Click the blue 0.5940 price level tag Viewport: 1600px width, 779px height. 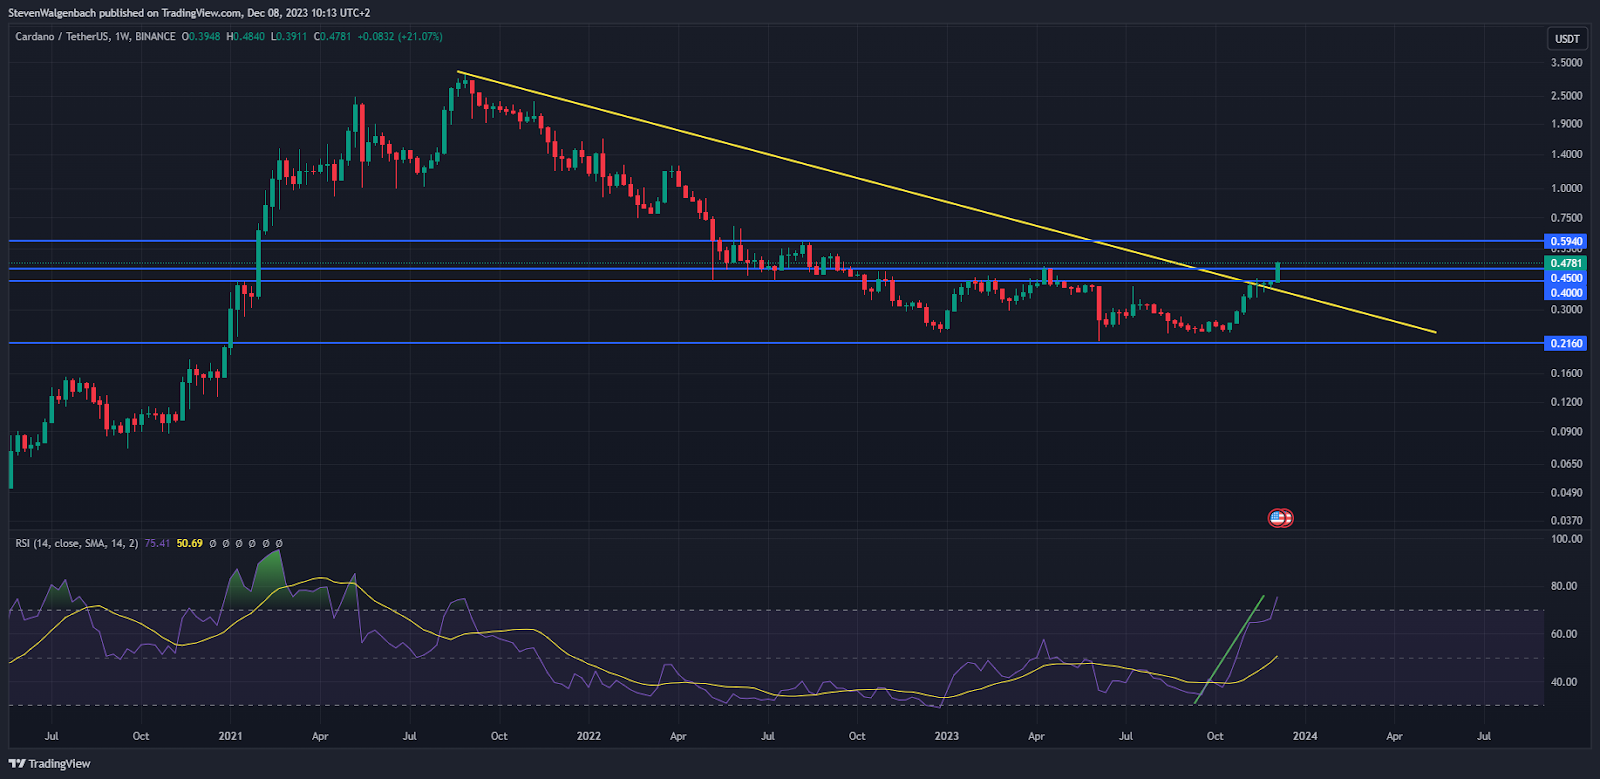(1566, 242)
